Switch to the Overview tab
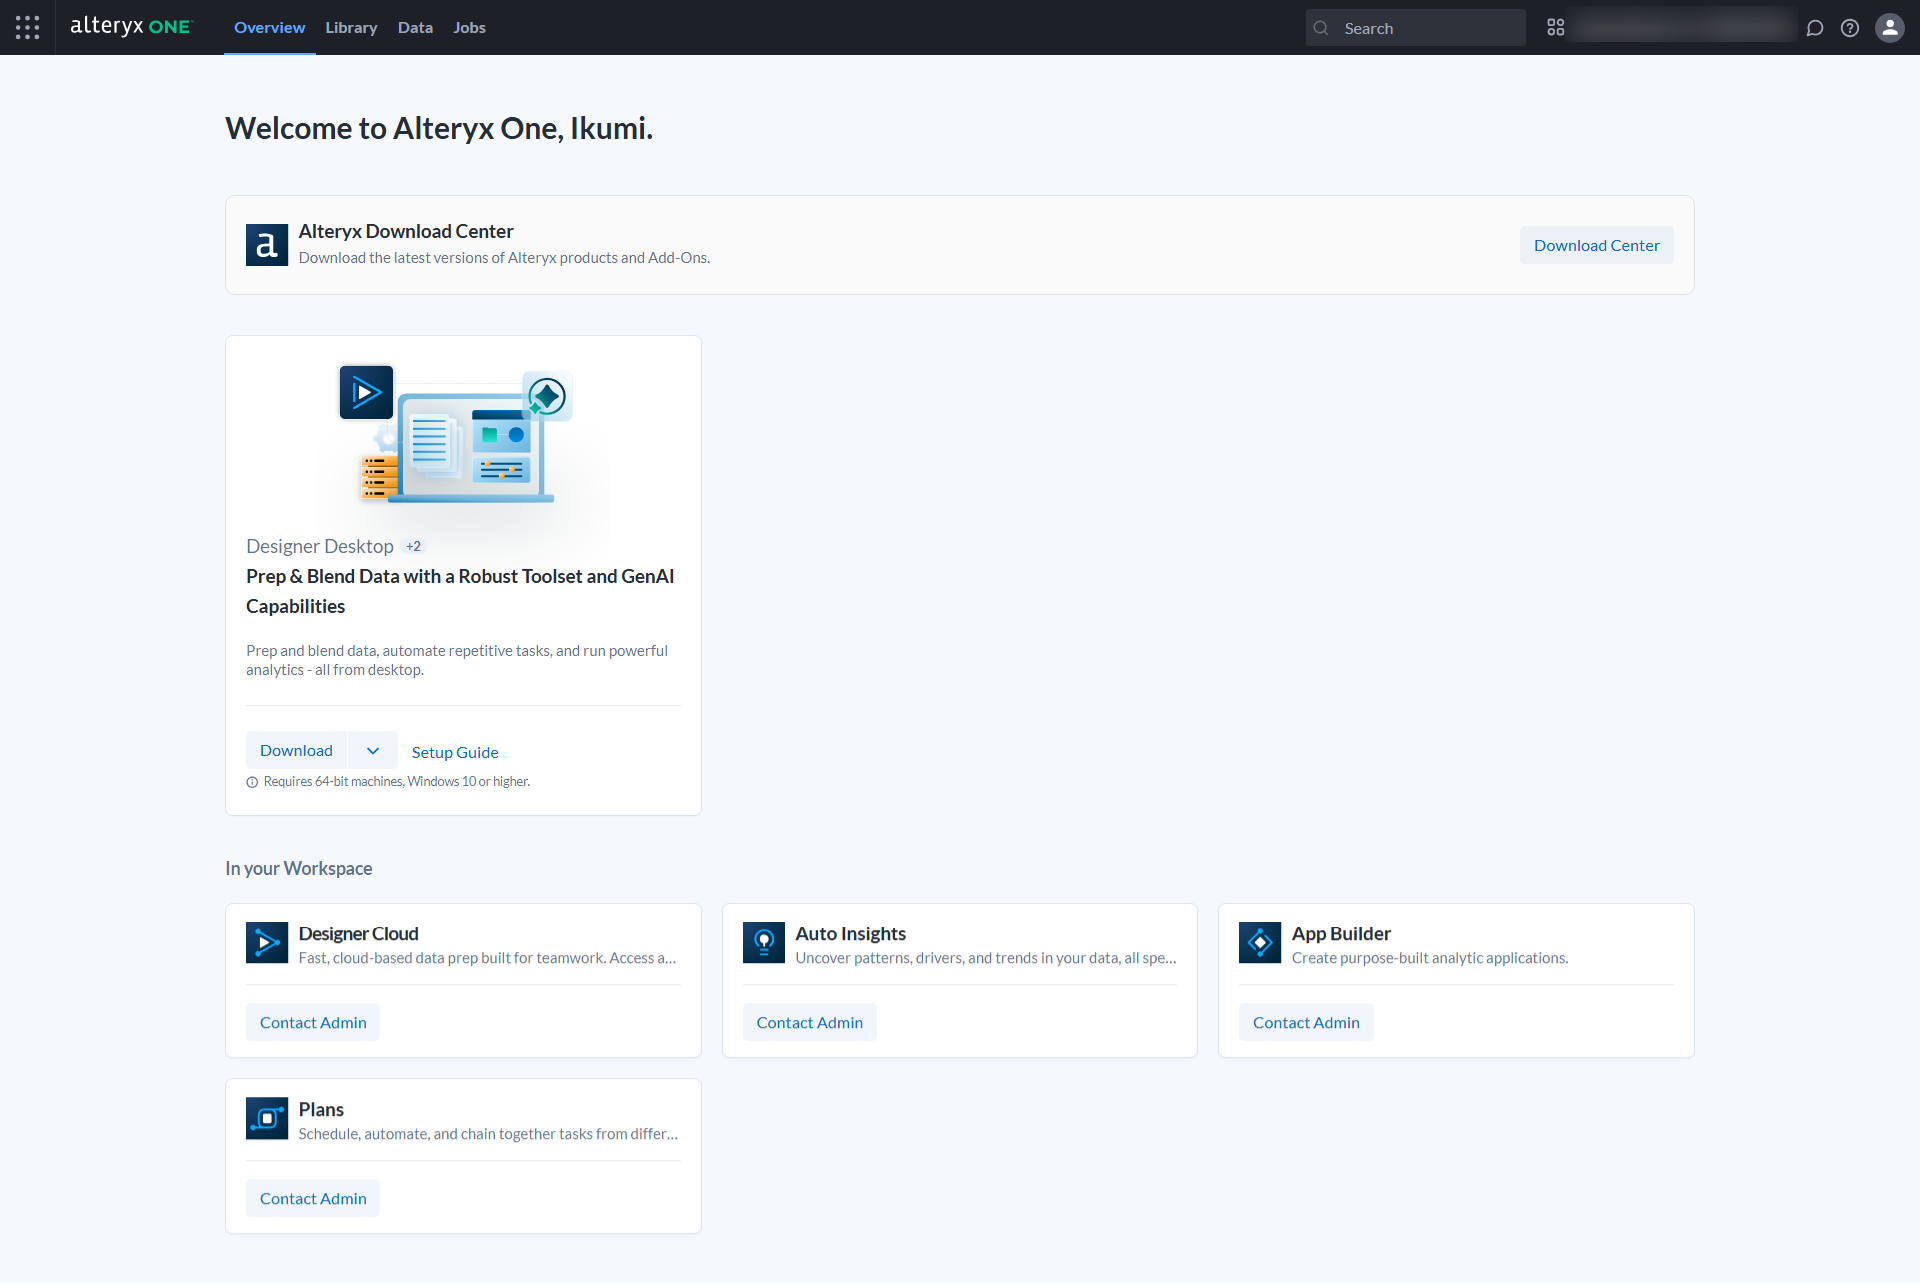 (269, 28)
